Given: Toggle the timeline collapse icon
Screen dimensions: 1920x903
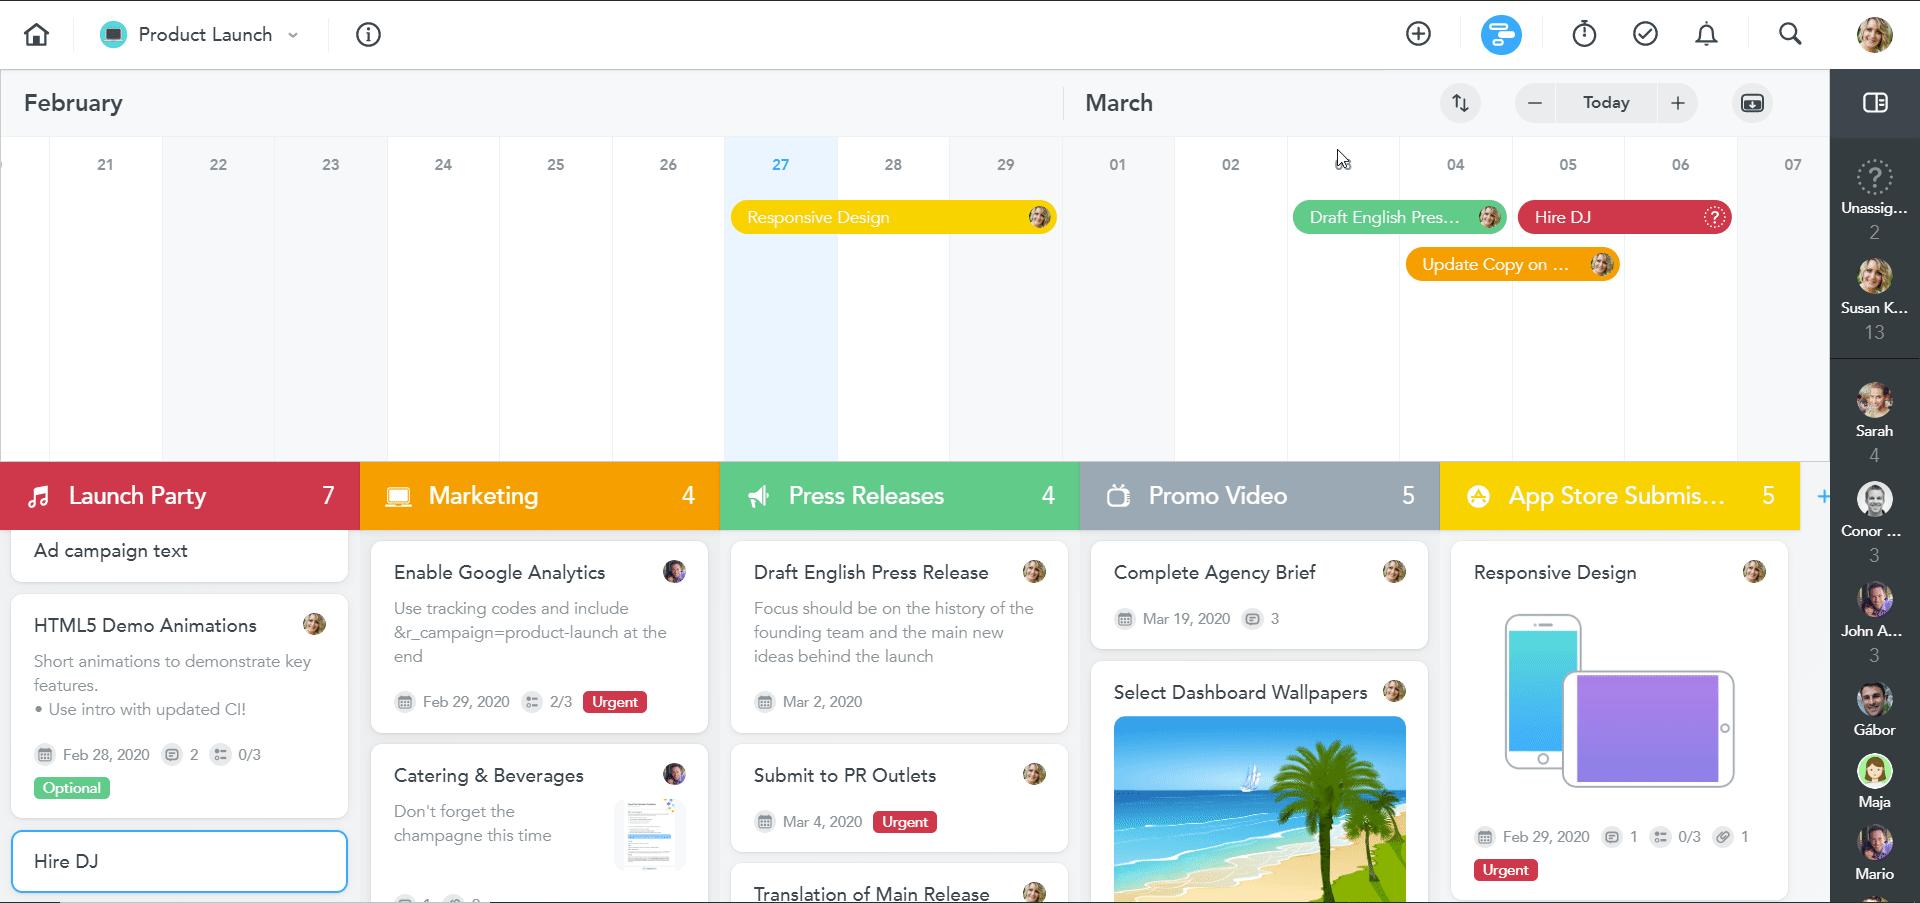Looking at the screenshot, I should 1752,103.
